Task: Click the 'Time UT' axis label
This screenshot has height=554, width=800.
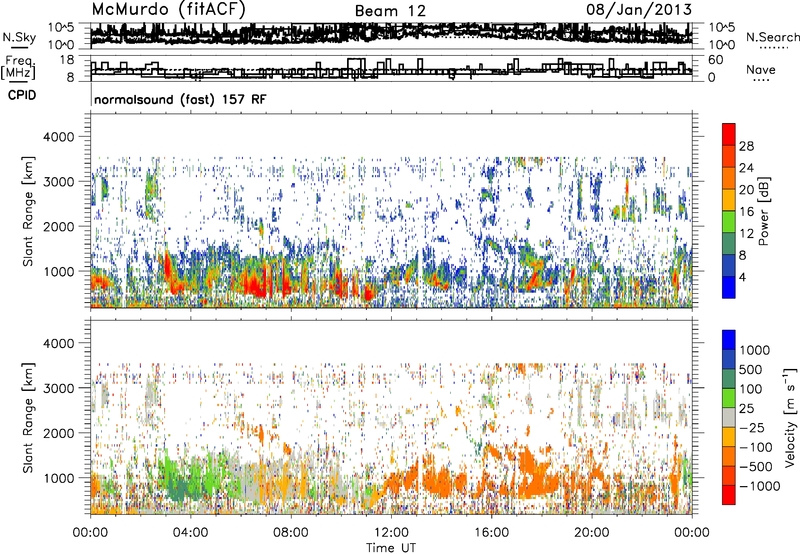Action: (391, 548)
